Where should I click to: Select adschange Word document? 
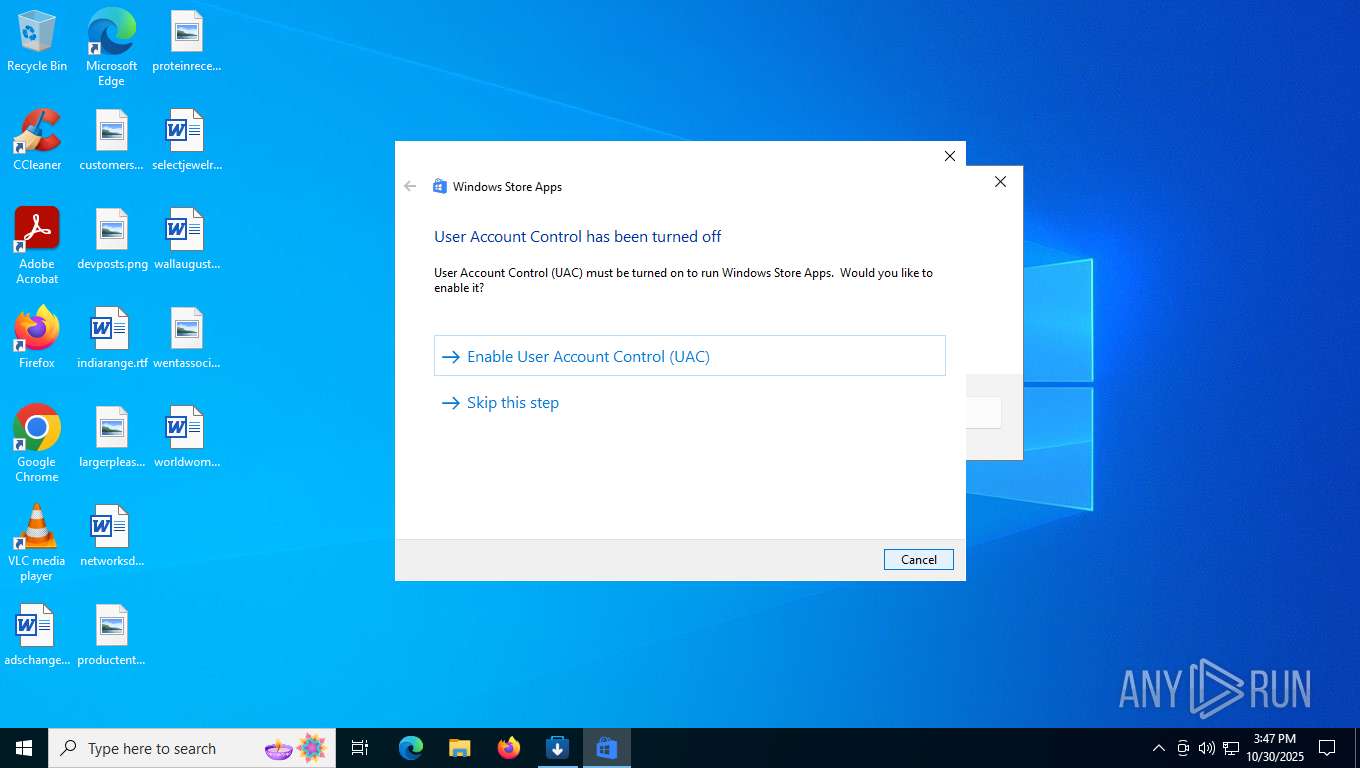tap(37, 635)
